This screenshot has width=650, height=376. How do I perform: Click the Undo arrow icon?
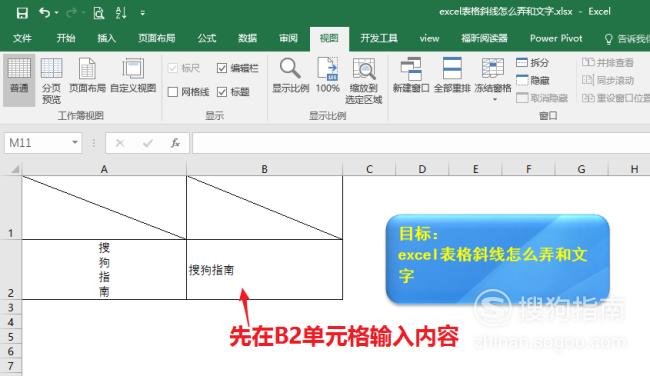pyautogui.click(x=45, y=13)
